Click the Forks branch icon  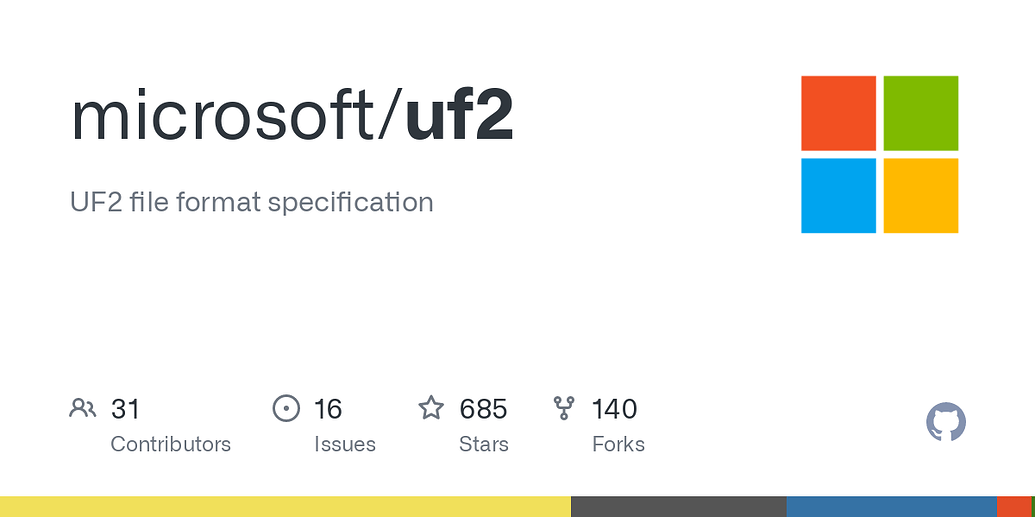tap(564, 408)
